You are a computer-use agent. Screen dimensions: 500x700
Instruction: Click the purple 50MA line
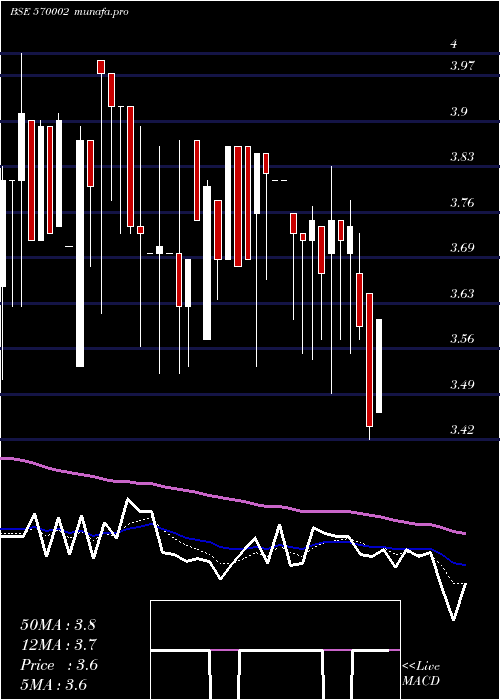click(x=232, y=499)
